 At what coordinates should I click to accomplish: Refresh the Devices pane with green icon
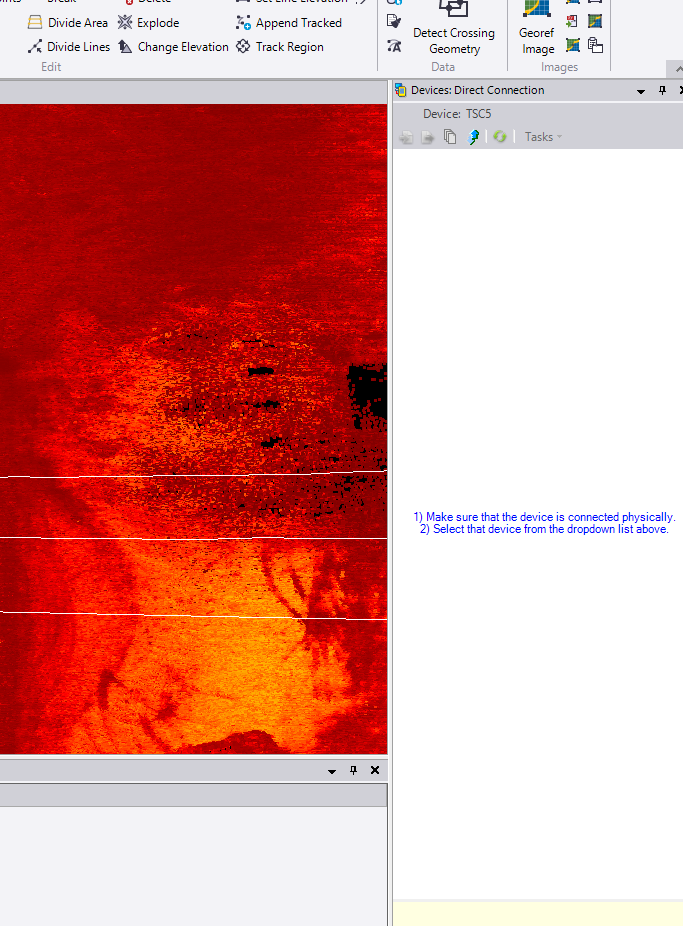[x=500, y=137]
